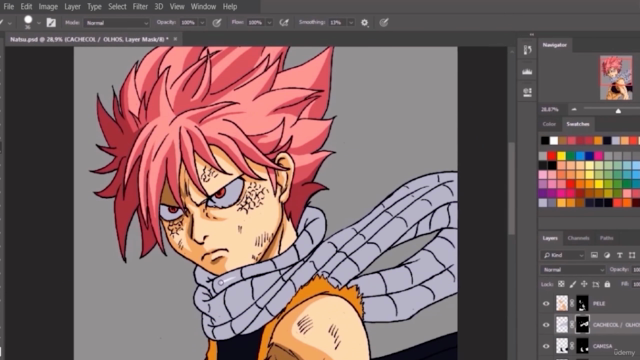
Task: Hide the CACHECOL / OLHOS layer
Action: (x=546, y=325)
